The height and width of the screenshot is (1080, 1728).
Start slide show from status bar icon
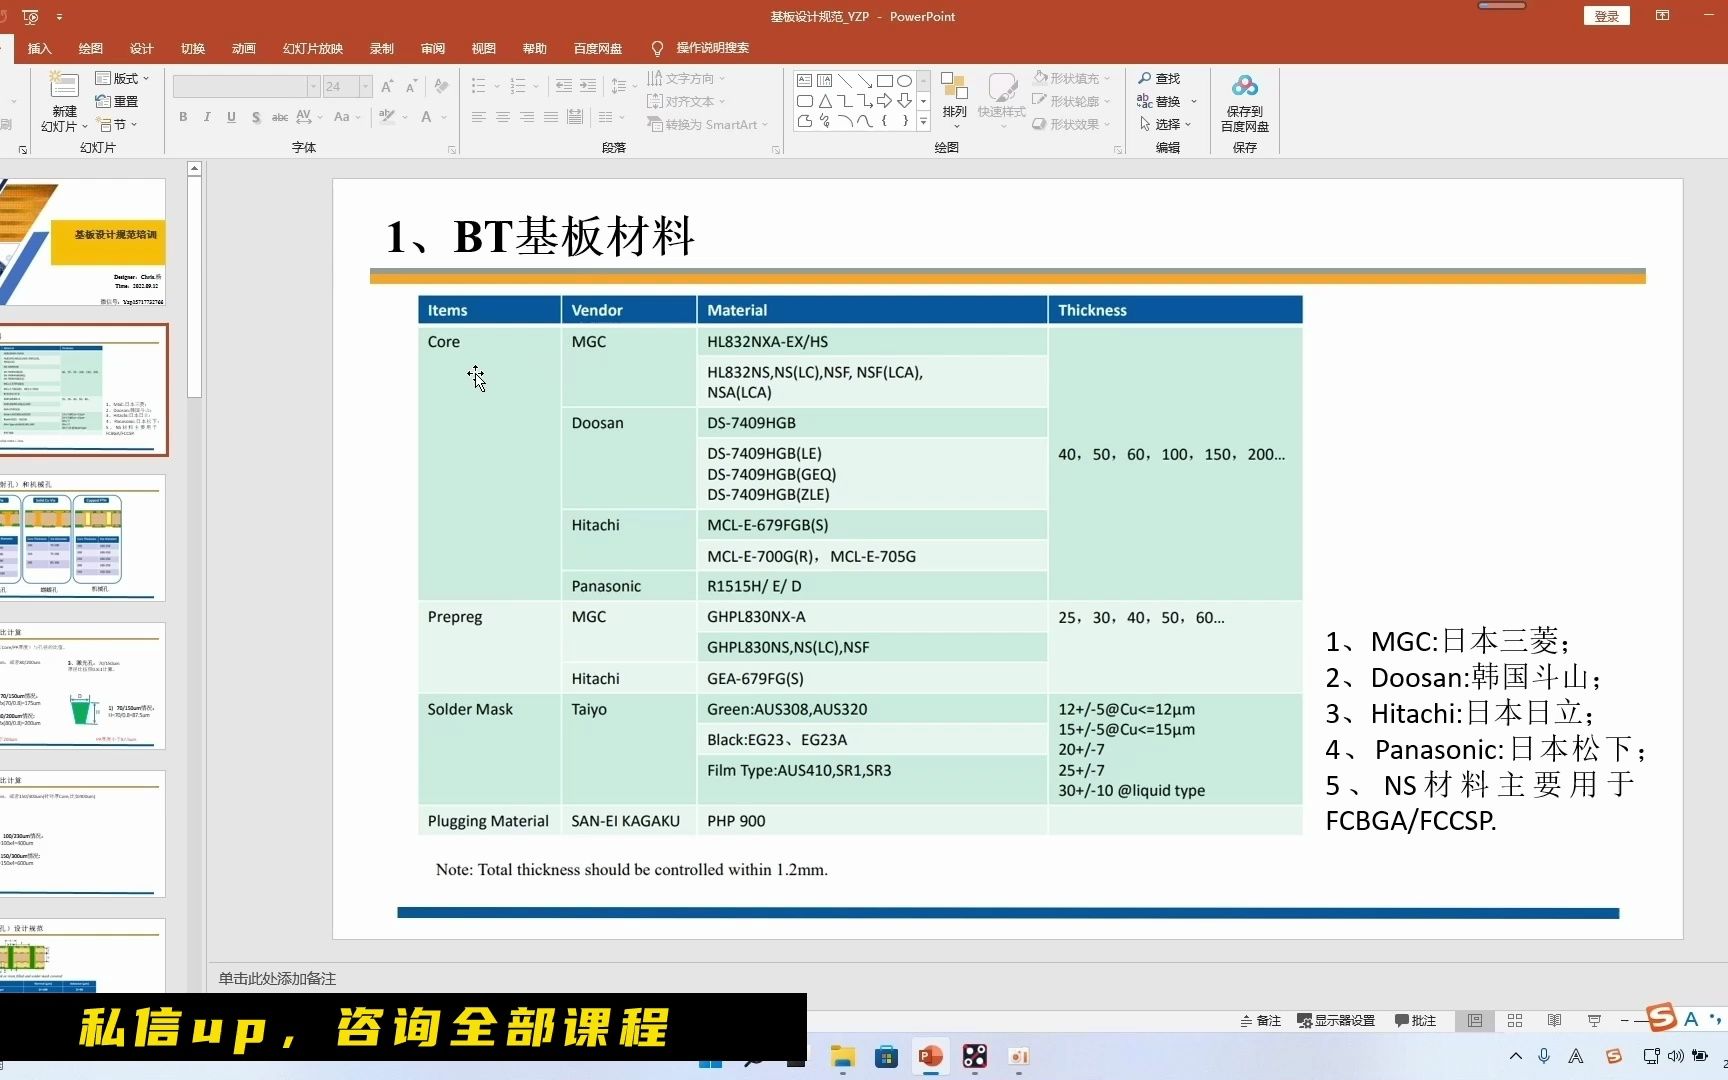[1594, 1020]
